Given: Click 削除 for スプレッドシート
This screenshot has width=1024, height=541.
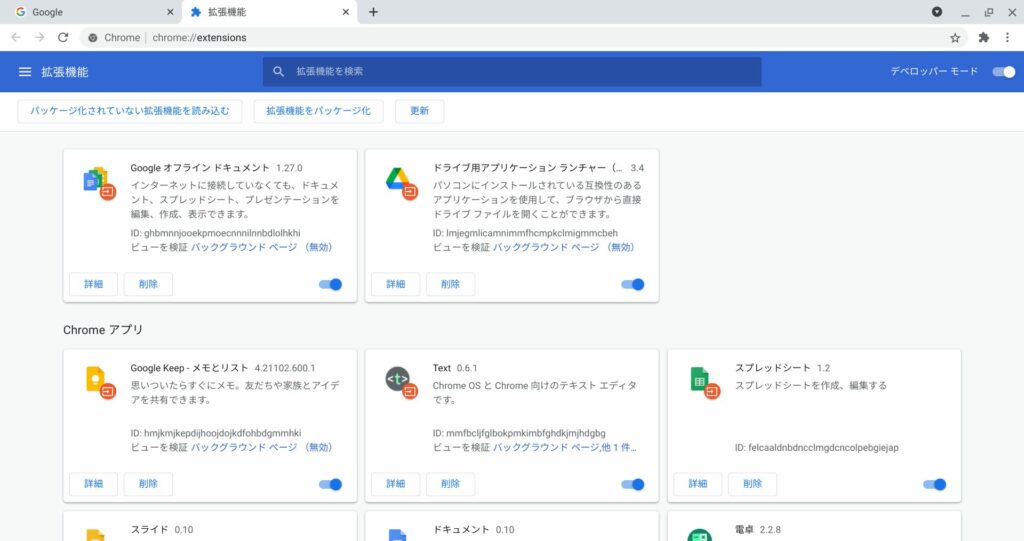Looking at the screenshot, I should [x=753, y=484].
